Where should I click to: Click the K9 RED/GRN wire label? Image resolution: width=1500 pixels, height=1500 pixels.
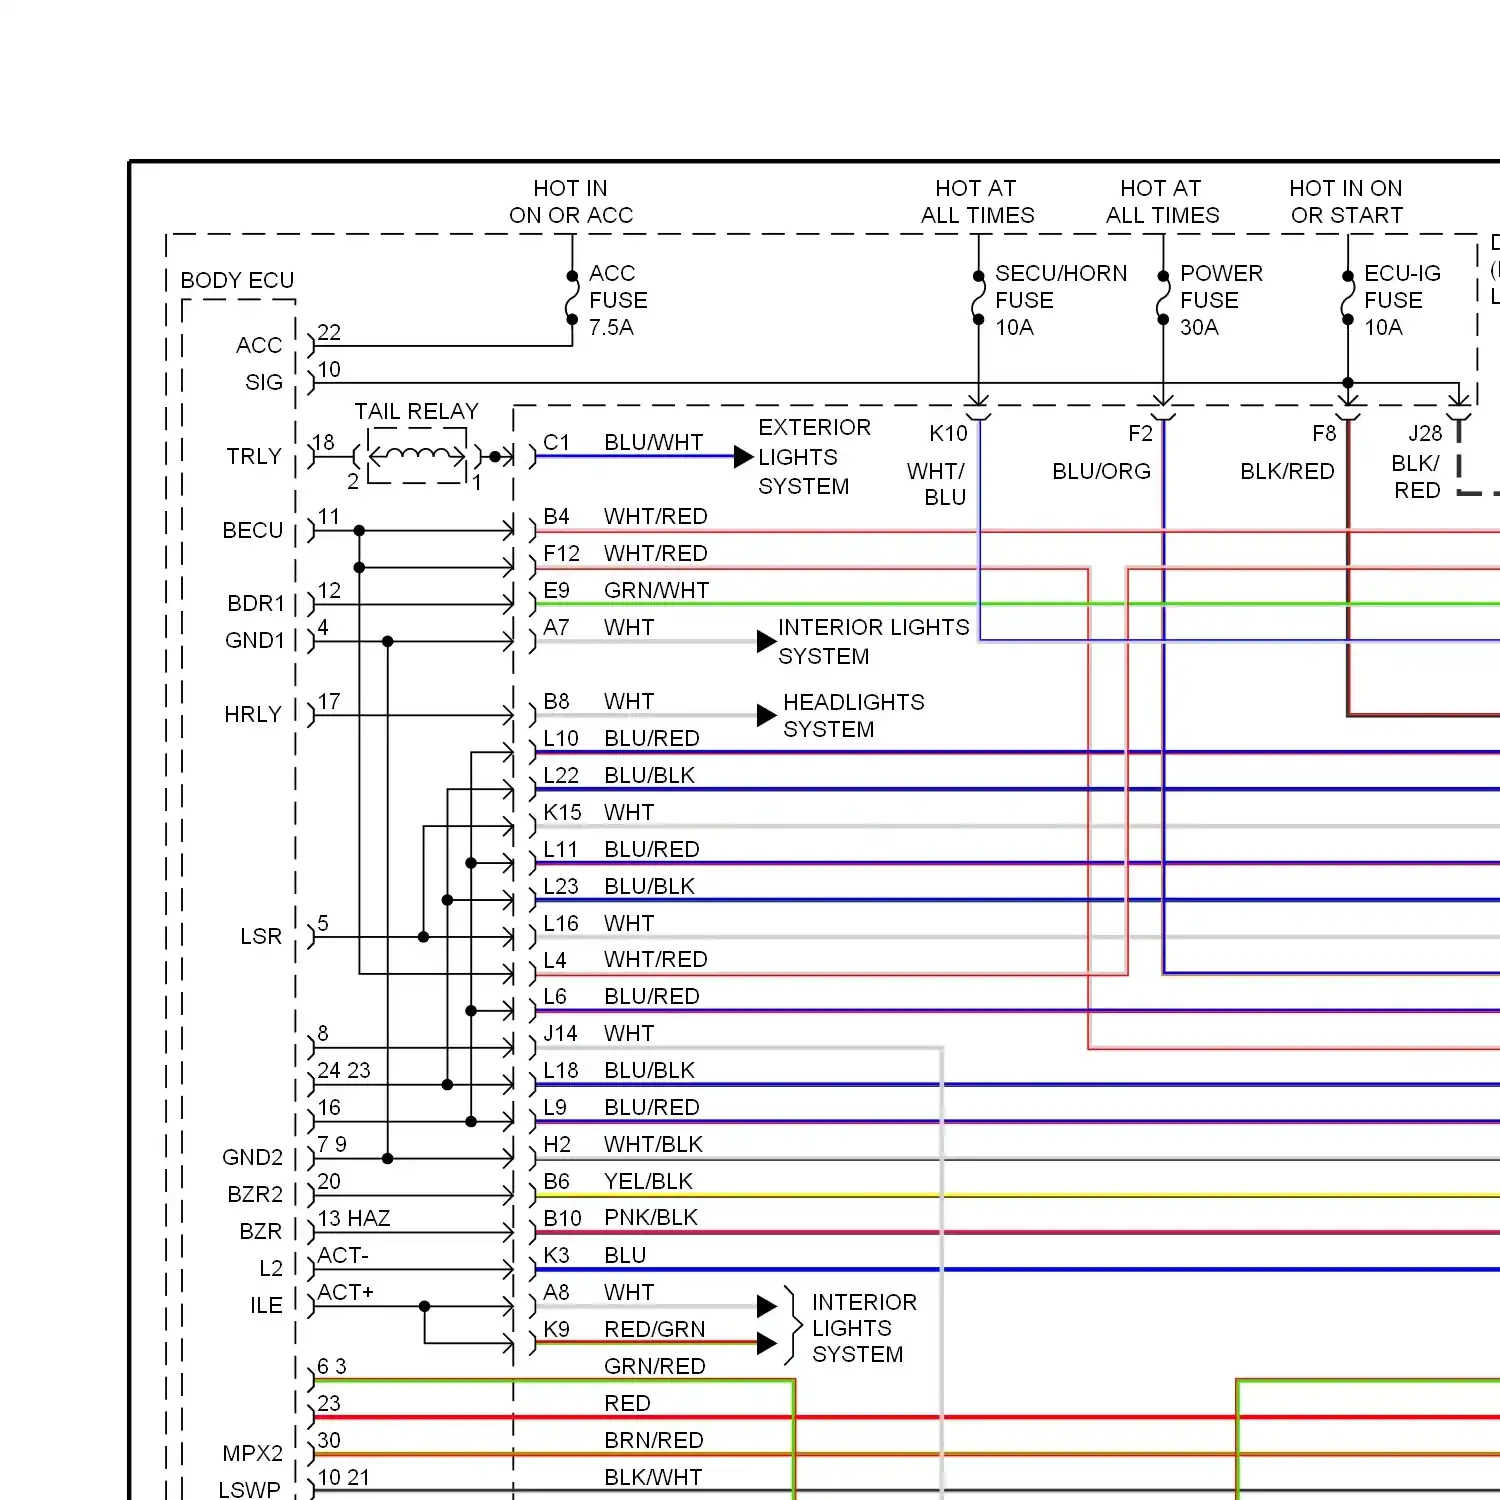[624, 1330]
